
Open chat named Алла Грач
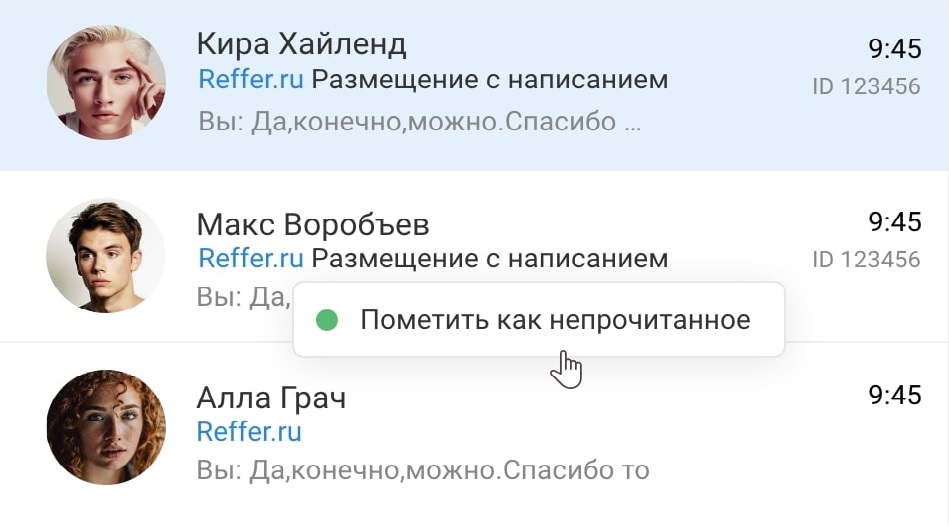pyautogui.click(x=271, y=398)
